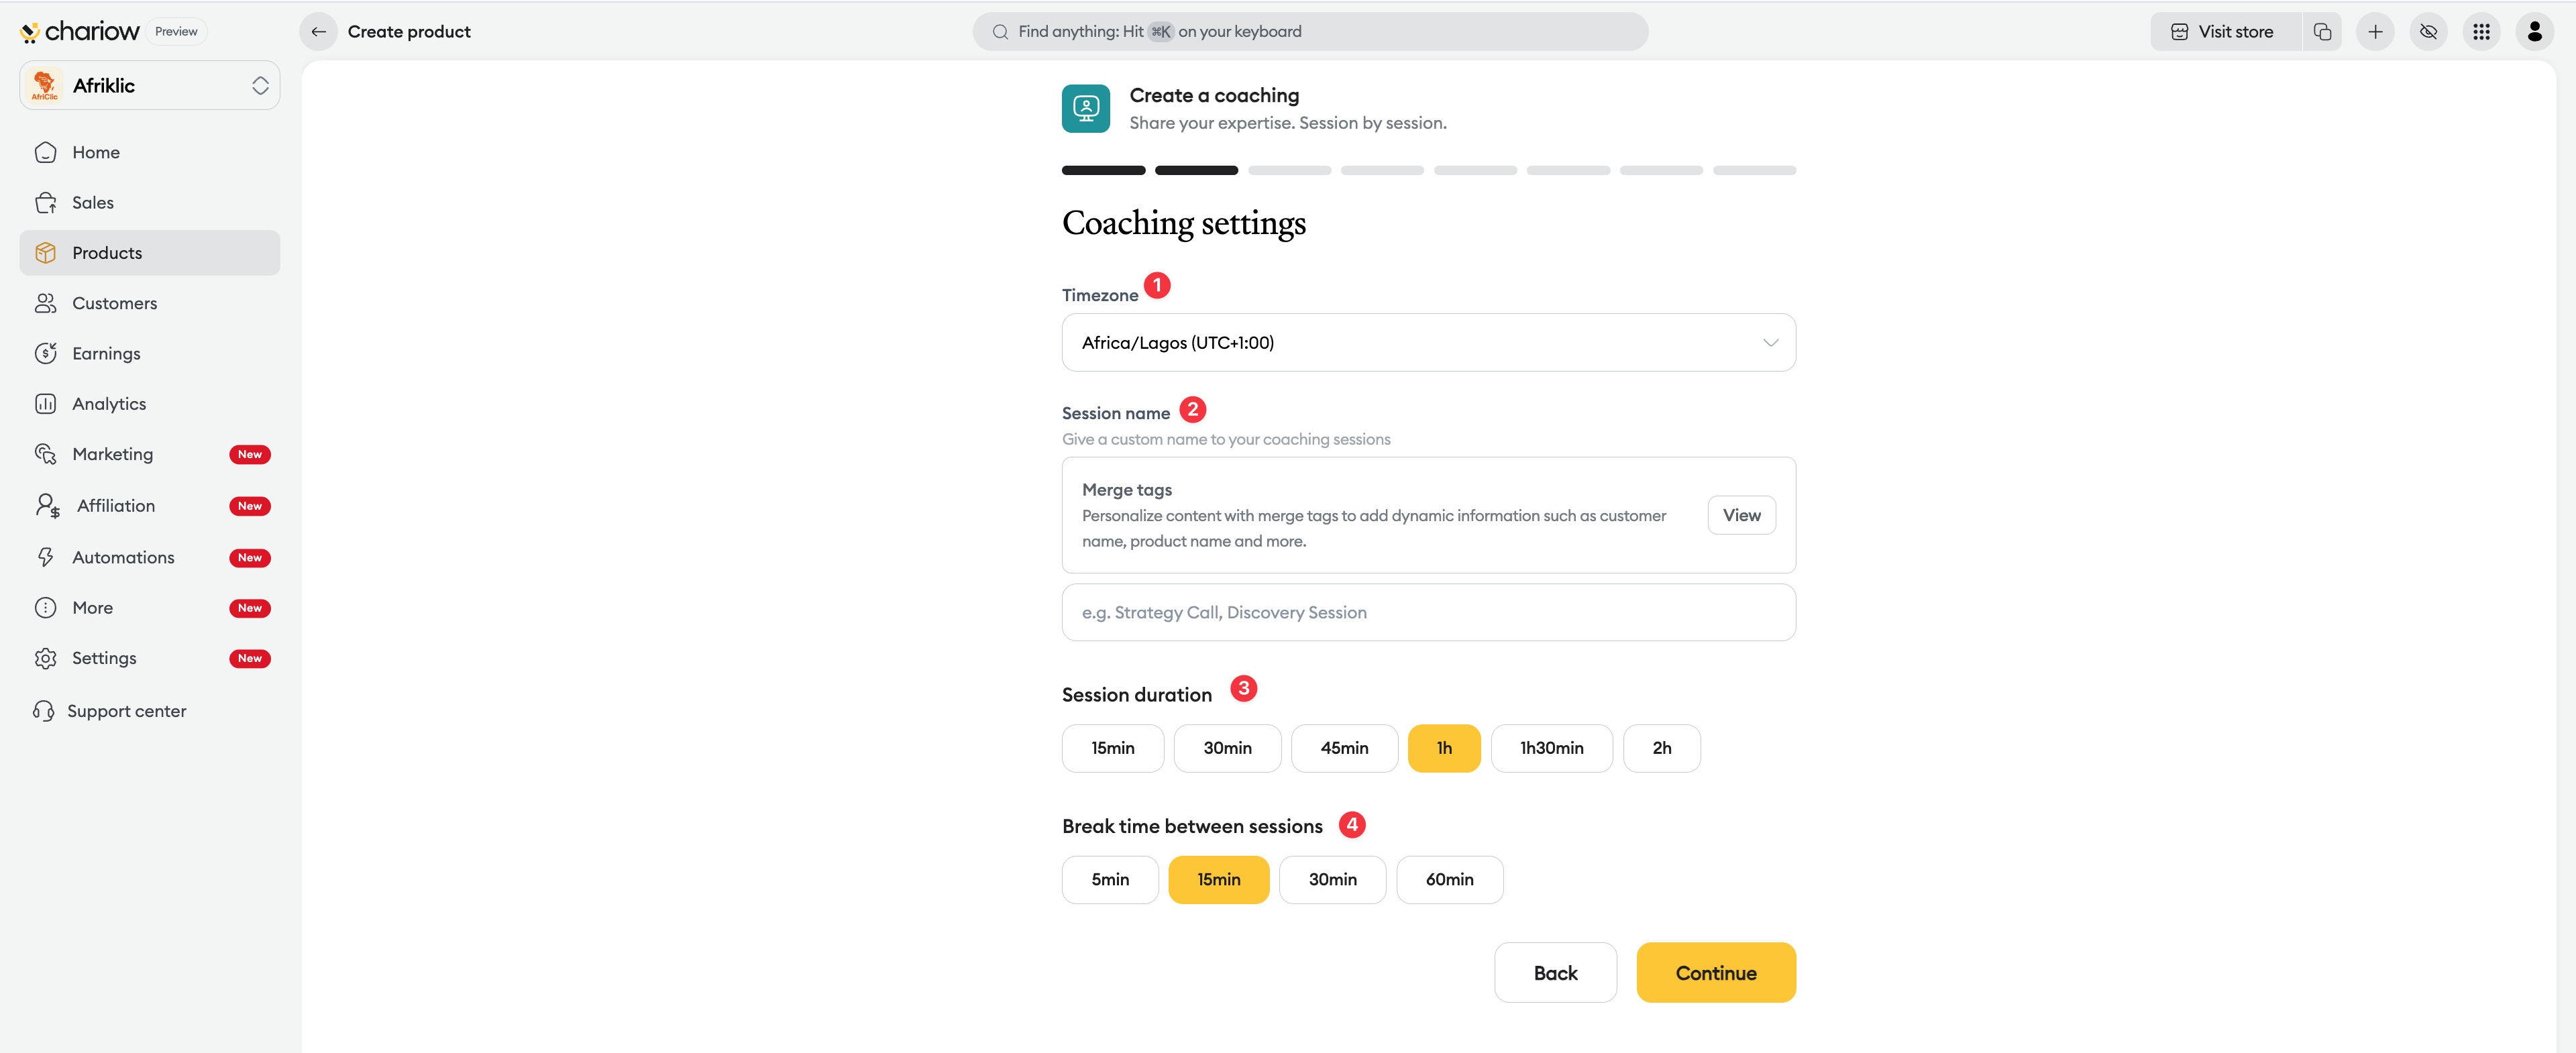Image resolution: width=2576 pixels, height=1053 pixels.
Task: Click the copy store link icon
Action: pos(2322,32)
